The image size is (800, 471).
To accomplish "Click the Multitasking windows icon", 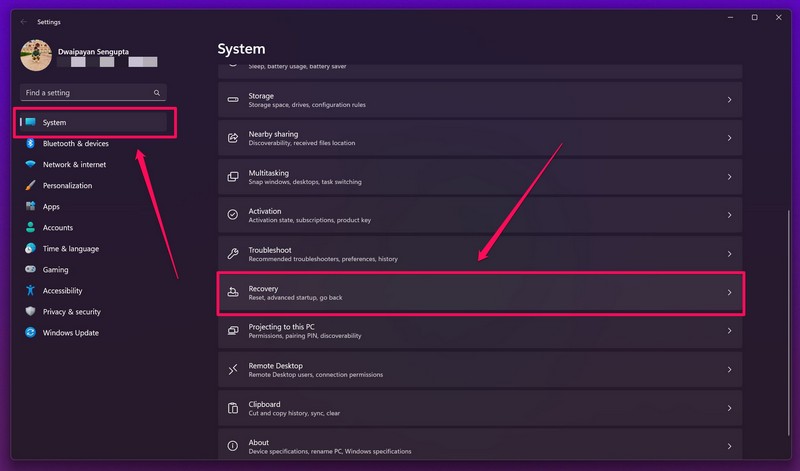I will click(x=233, y=177).
